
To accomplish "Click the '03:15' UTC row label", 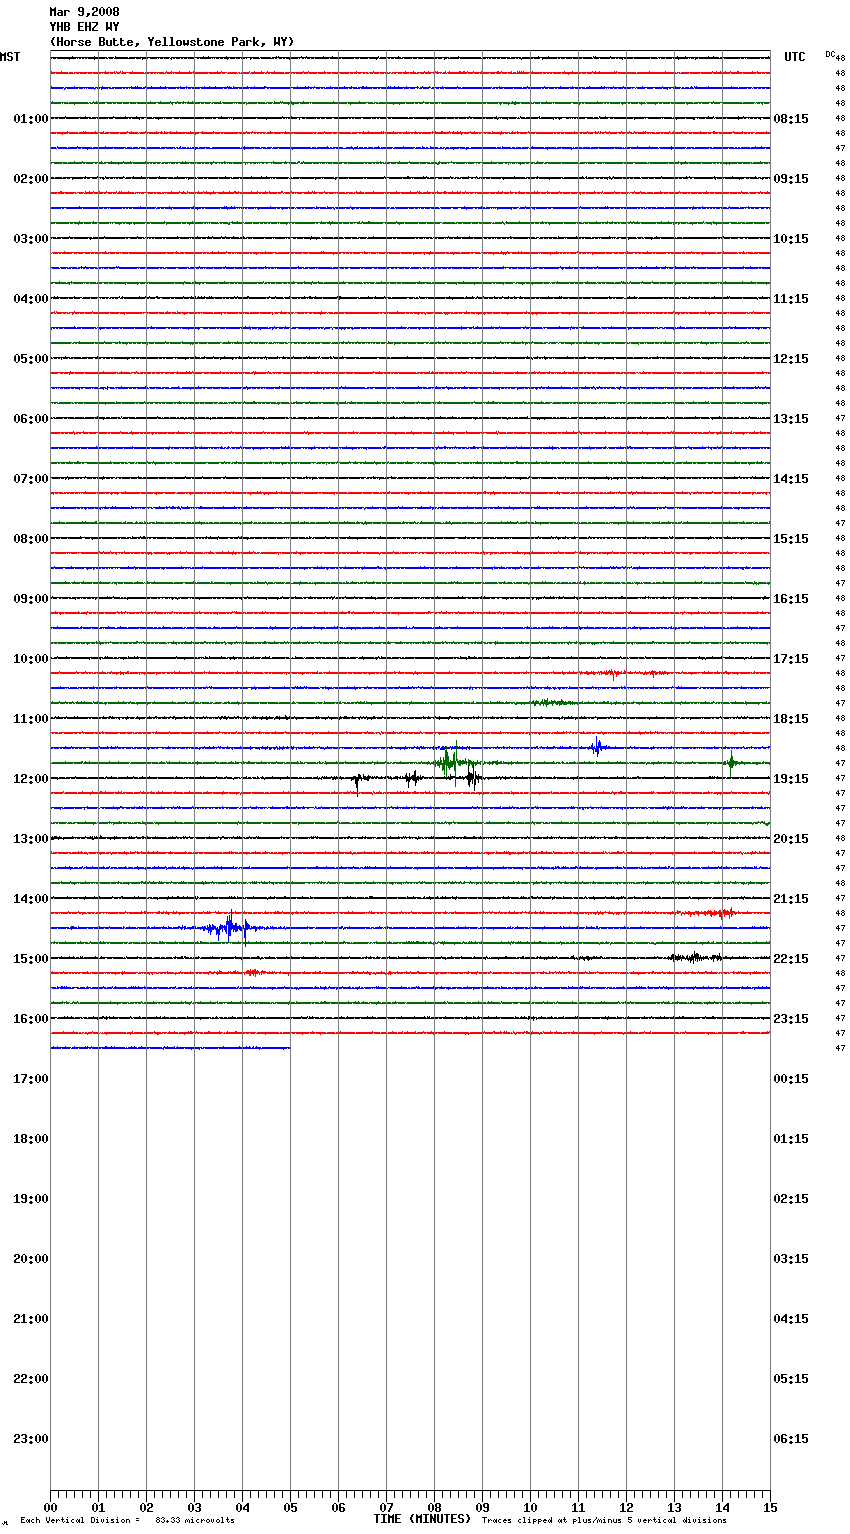I will 791,1259.
